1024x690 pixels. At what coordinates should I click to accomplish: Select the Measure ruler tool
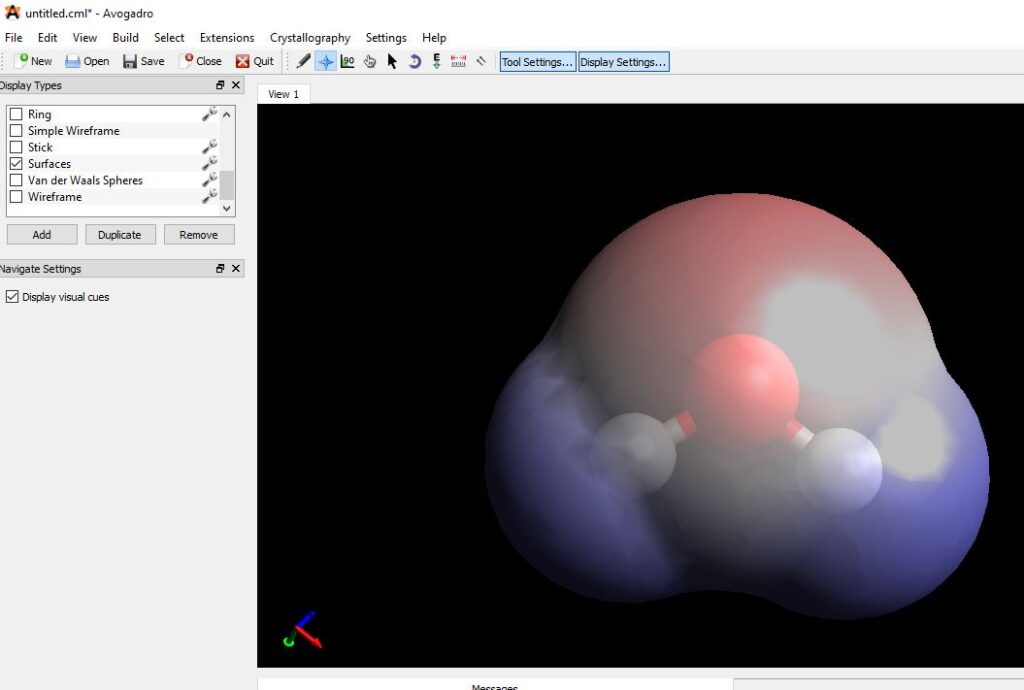[458, 61]
